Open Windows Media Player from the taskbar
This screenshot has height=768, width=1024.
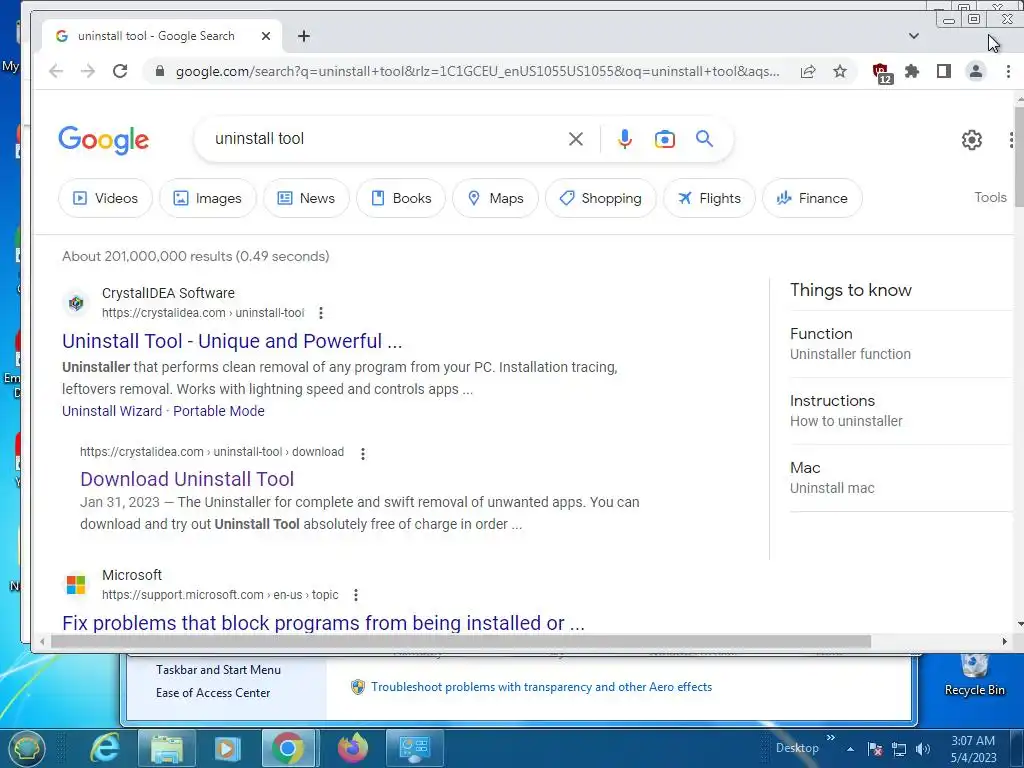227,748
